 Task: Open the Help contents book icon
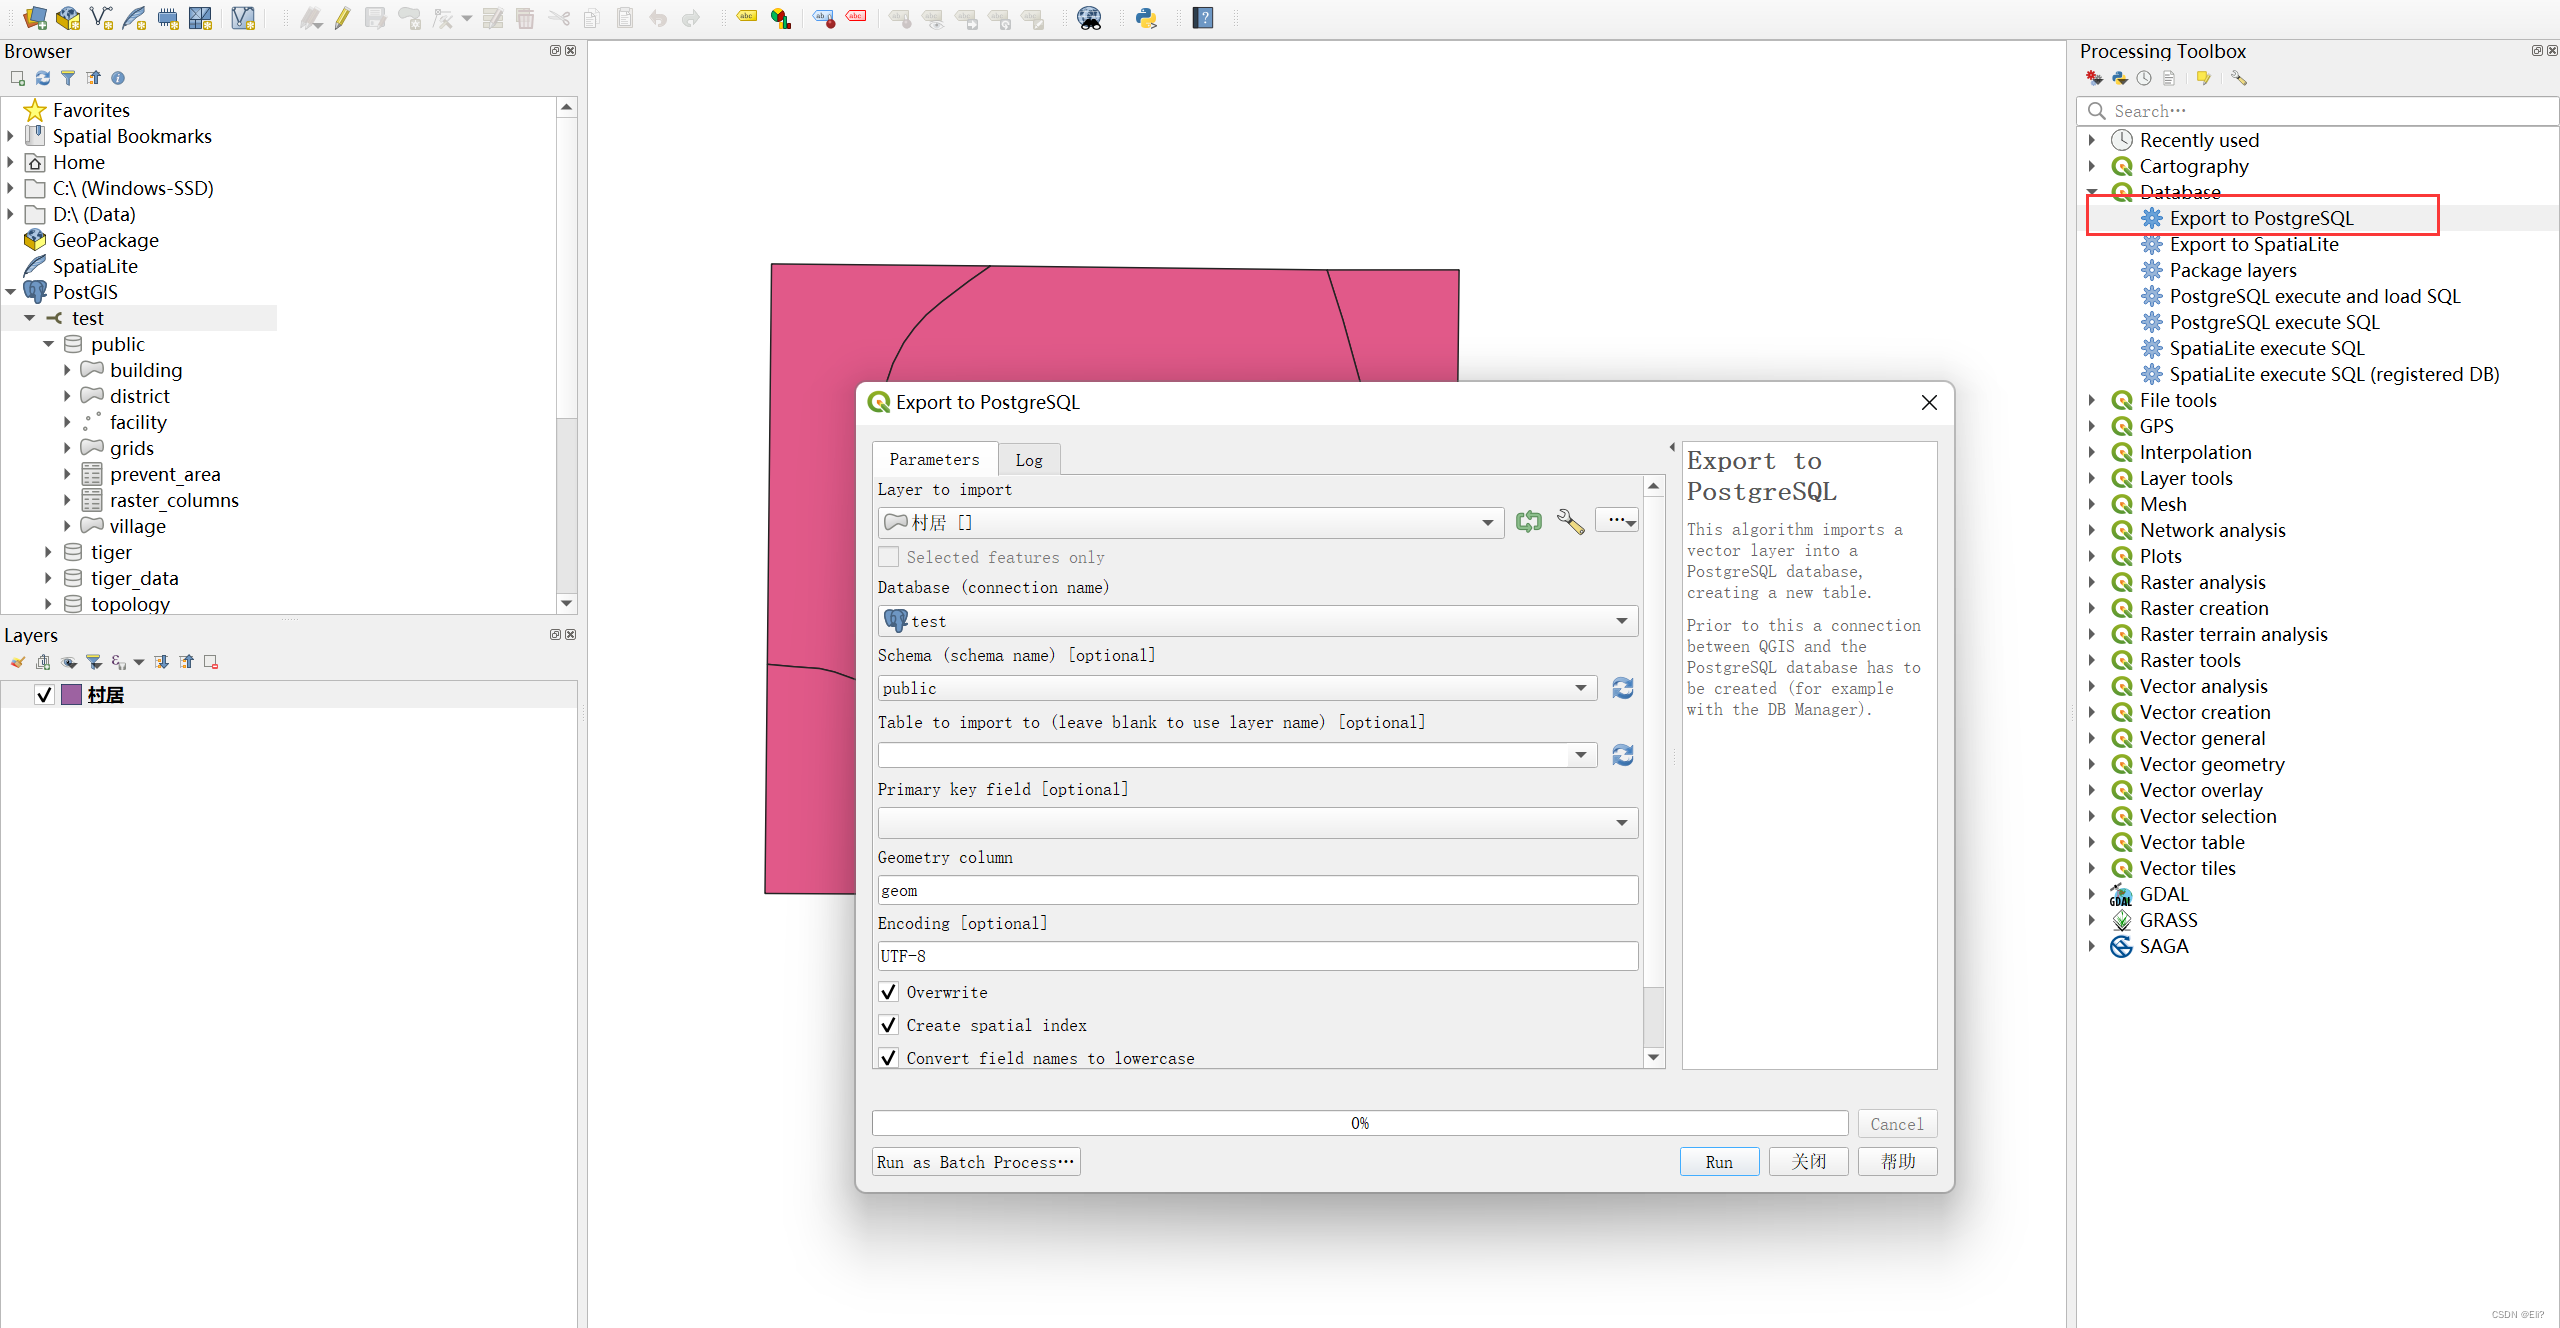tap(1203, 18)
